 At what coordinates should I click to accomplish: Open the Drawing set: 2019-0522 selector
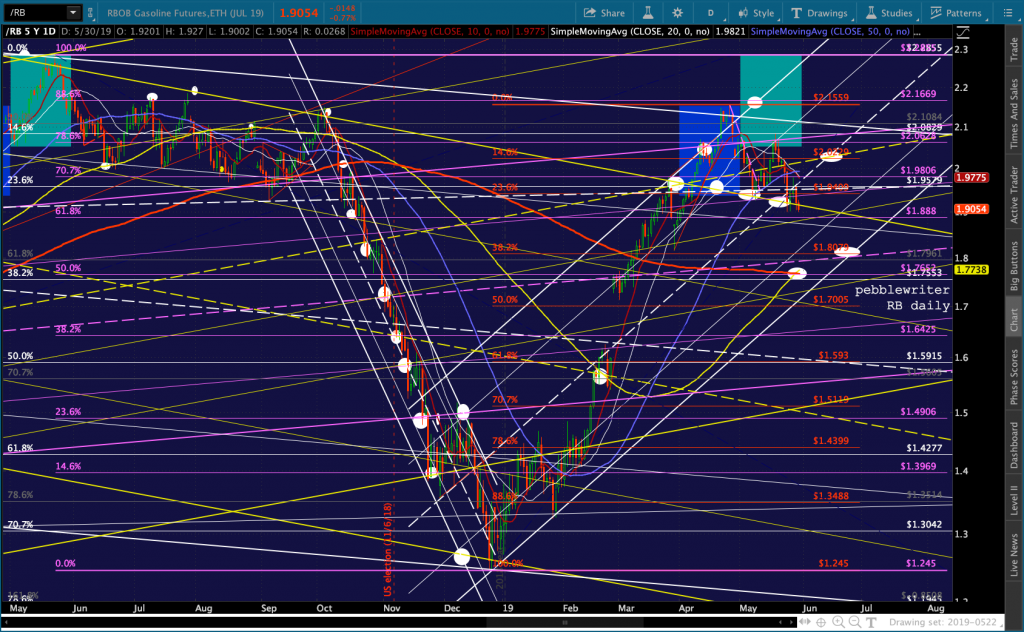pyautogui.click(x=948, y=622)
